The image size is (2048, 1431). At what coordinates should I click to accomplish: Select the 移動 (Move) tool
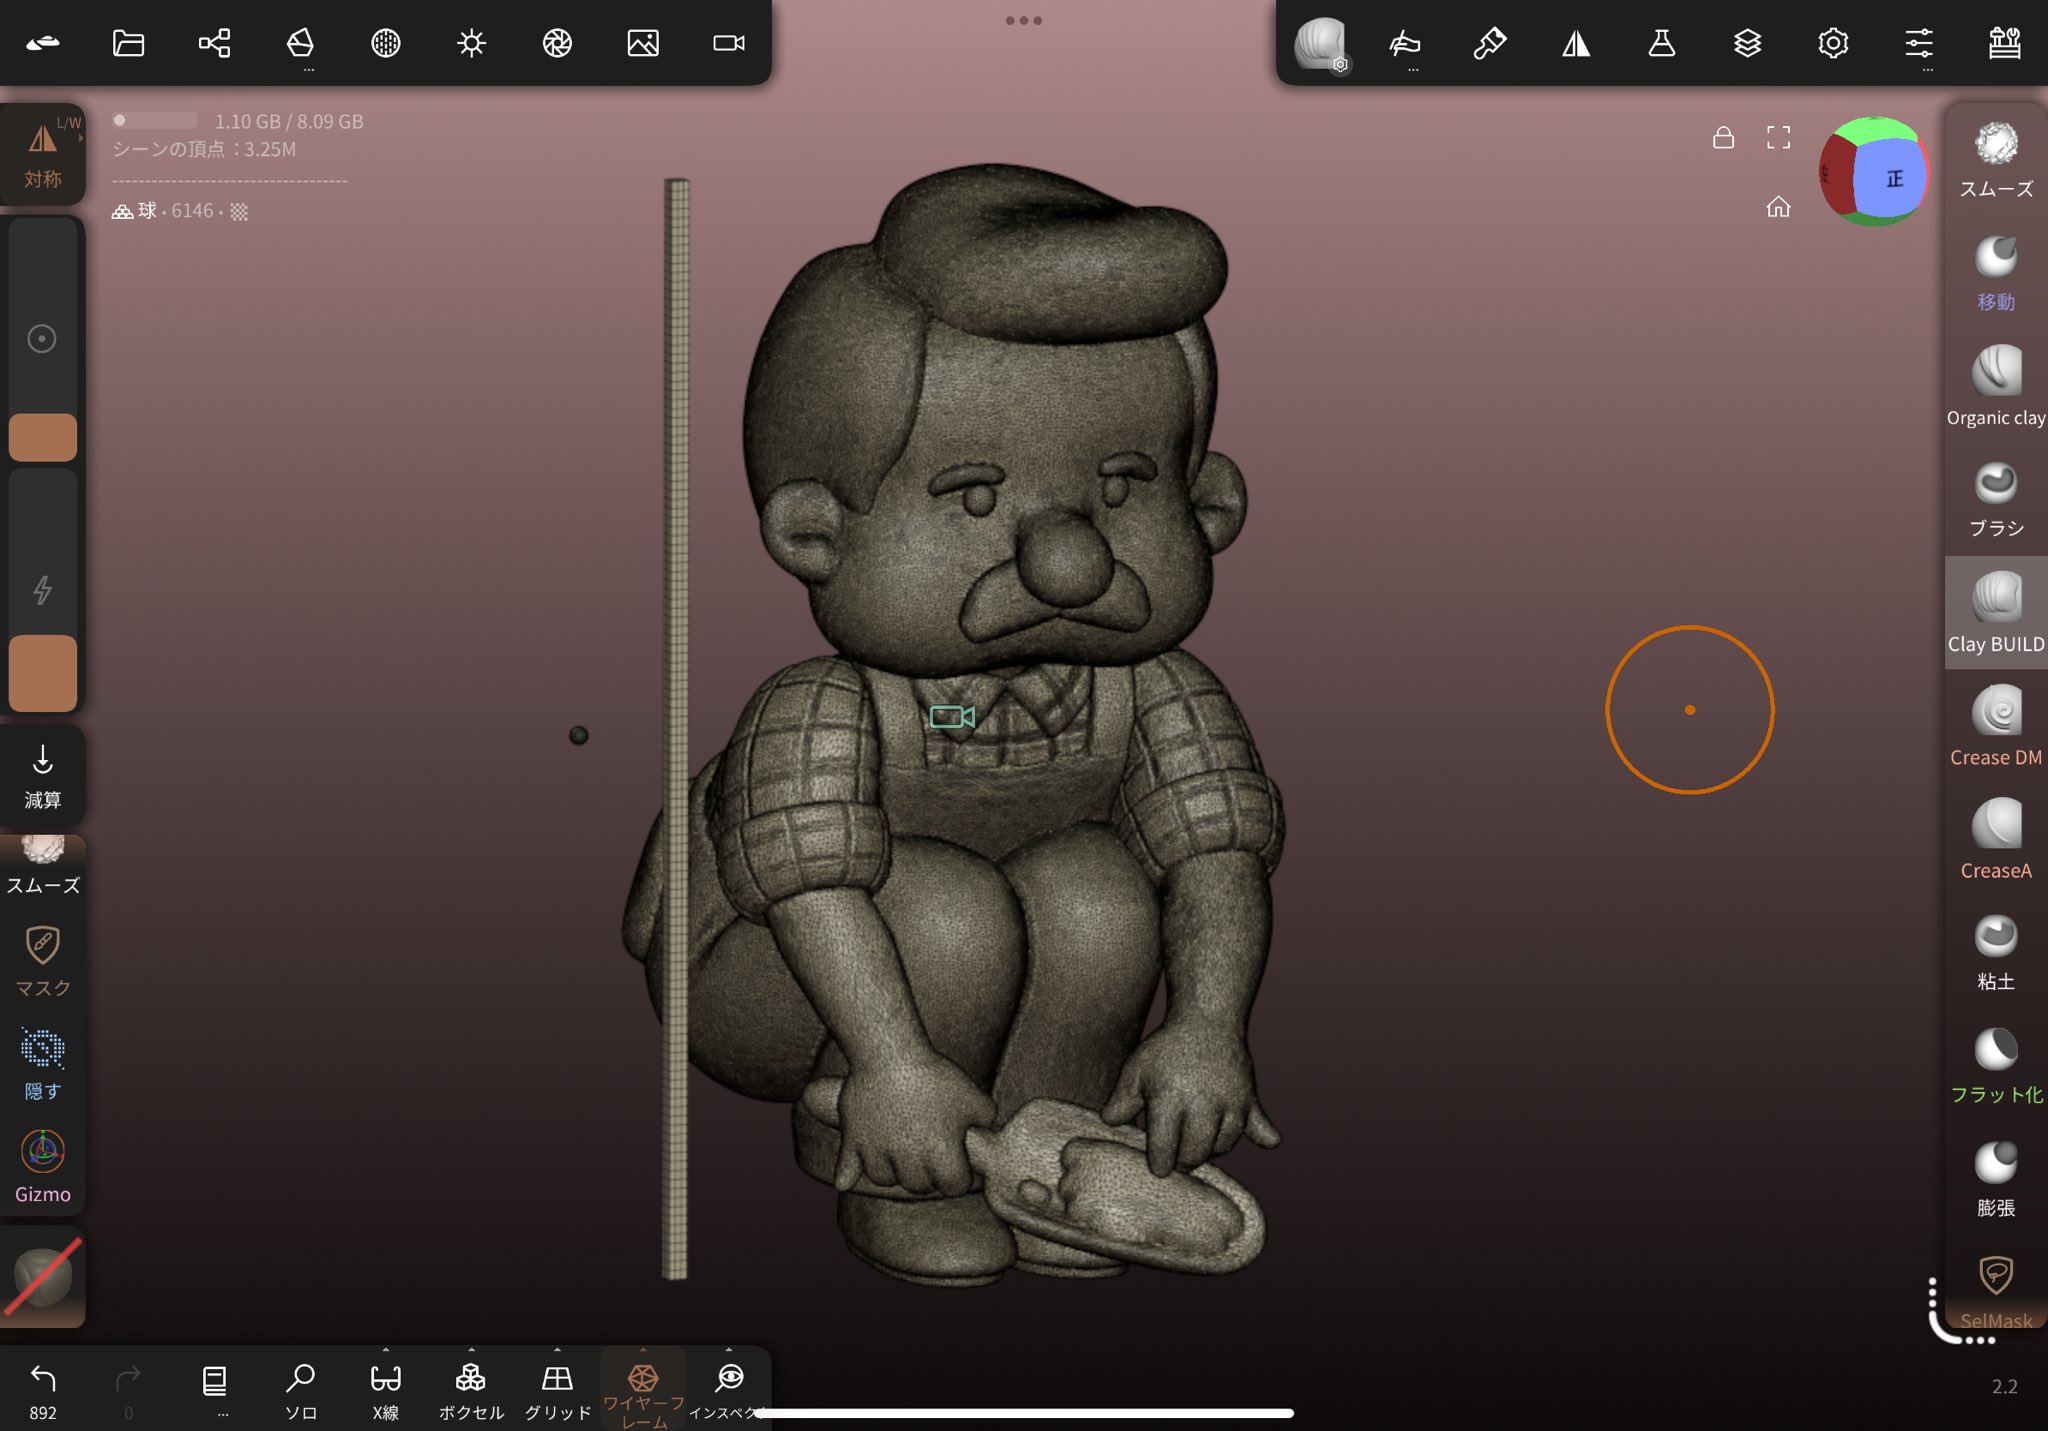(1995, 271)
